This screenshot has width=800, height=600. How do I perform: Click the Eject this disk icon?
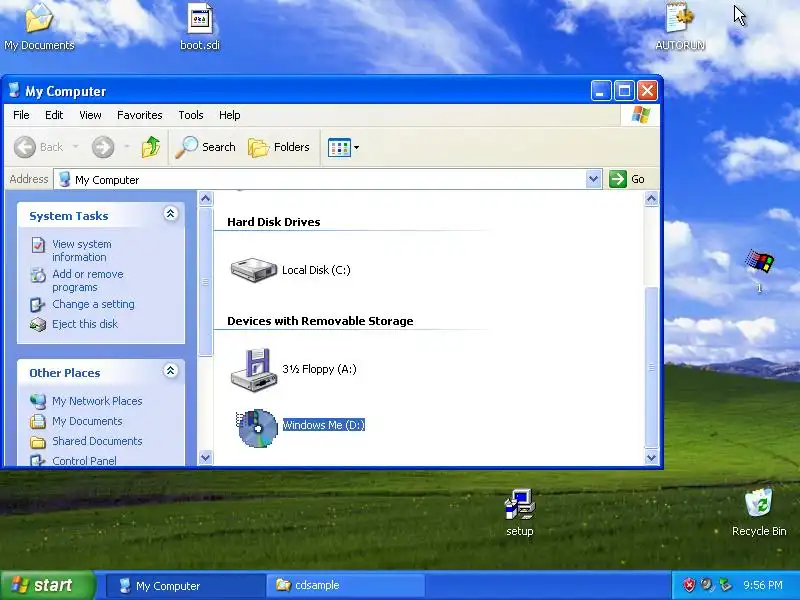(x=38, y=324)
